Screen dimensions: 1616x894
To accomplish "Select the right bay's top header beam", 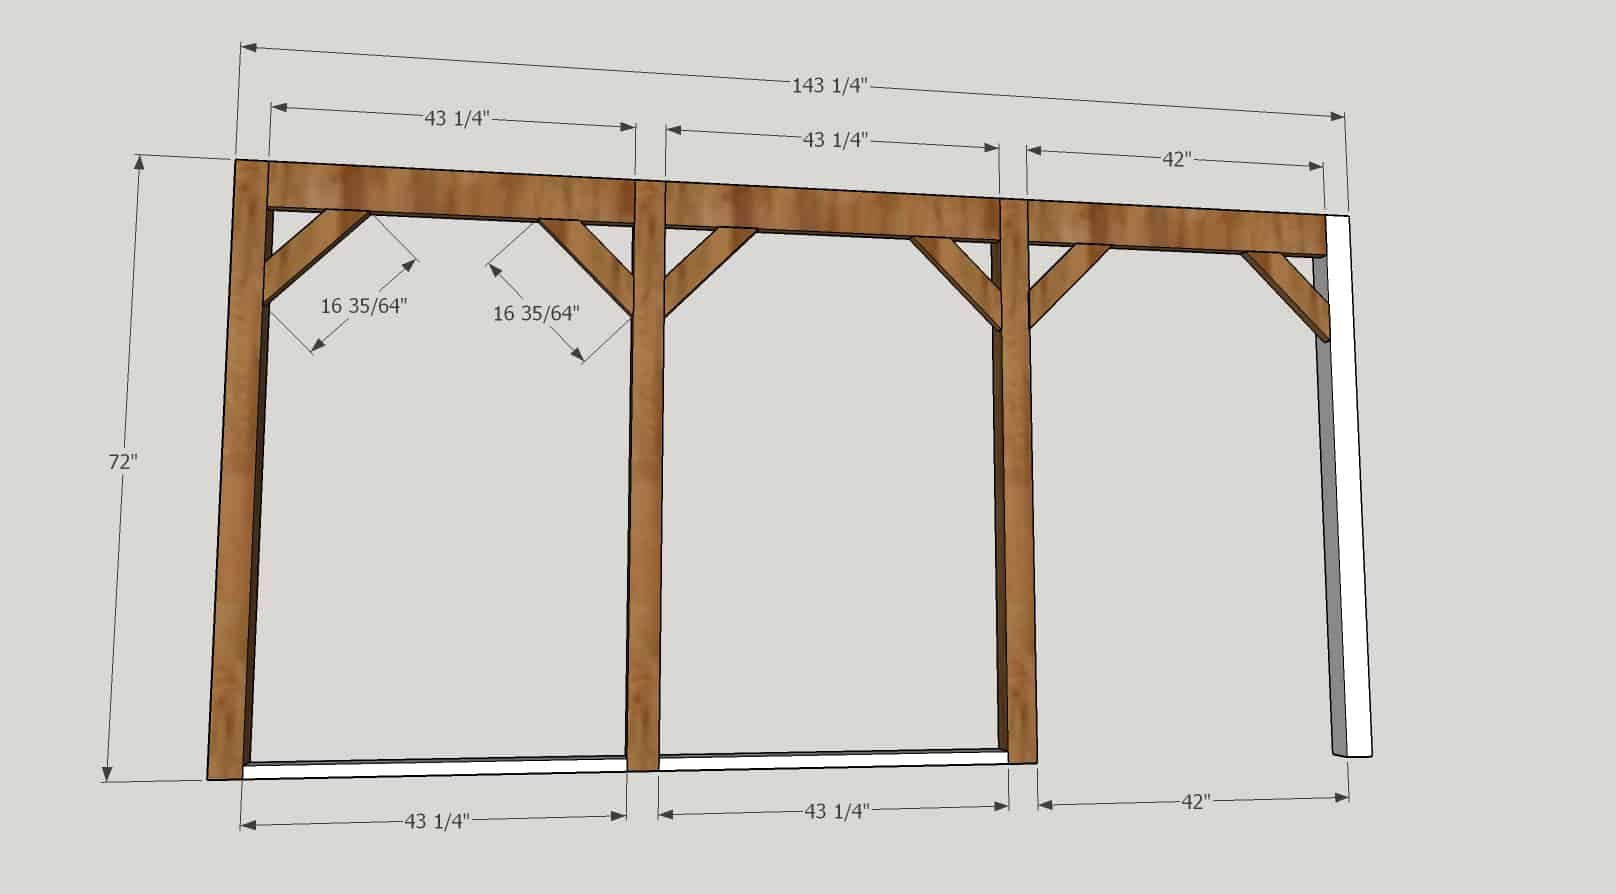I will tap(1176, 227).
